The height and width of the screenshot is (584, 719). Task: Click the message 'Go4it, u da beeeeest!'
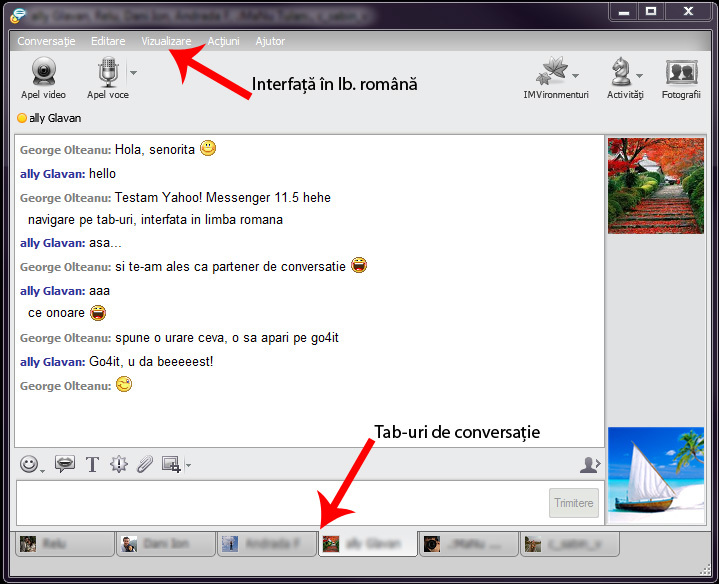151,362
